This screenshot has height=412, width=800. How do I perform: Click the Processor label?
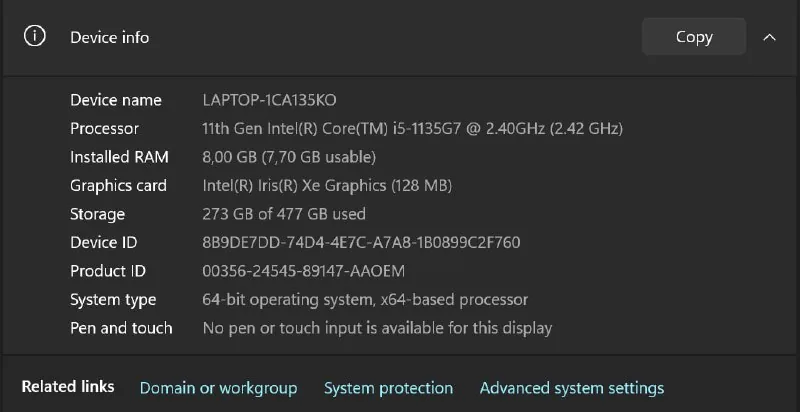(x=104, y=128)
